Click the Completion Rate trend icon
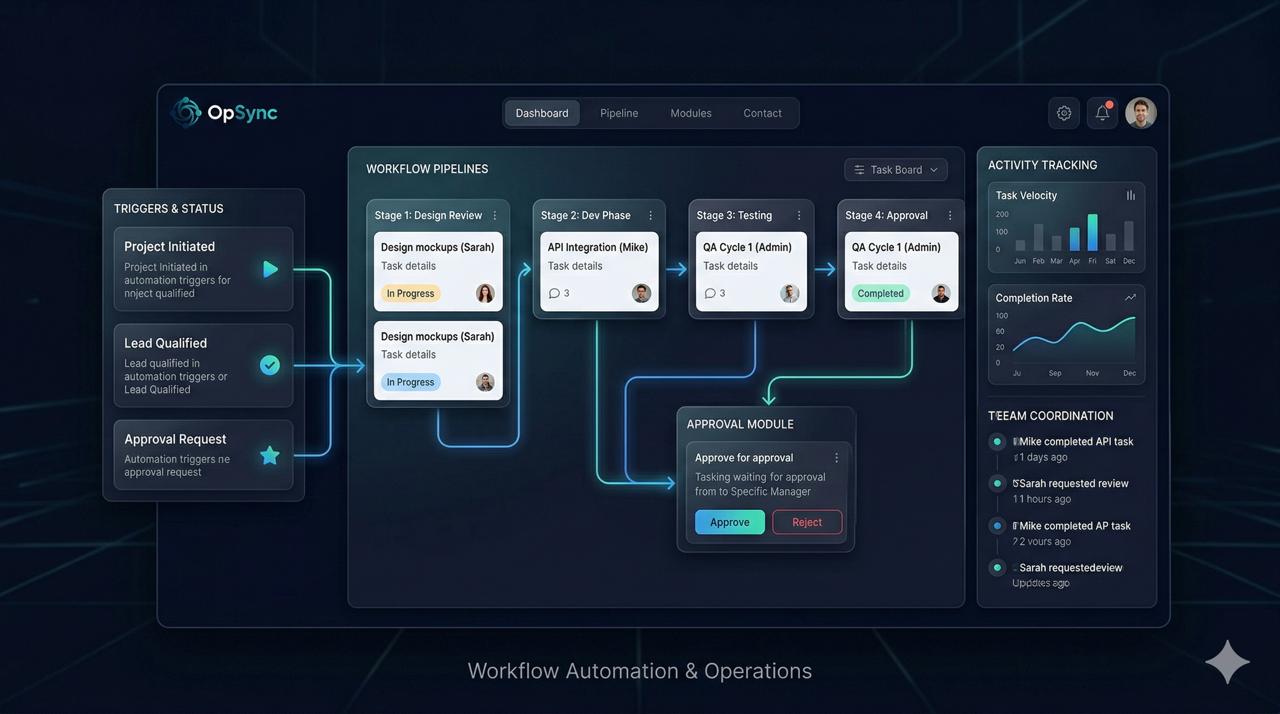 tap(1131, 298)
